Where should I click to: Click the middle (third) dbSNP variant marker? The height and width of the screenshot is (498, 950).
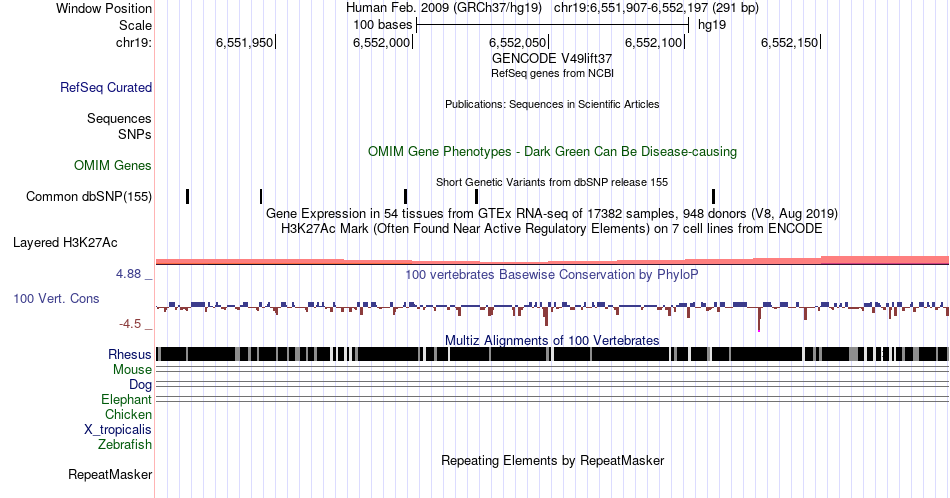405,196
